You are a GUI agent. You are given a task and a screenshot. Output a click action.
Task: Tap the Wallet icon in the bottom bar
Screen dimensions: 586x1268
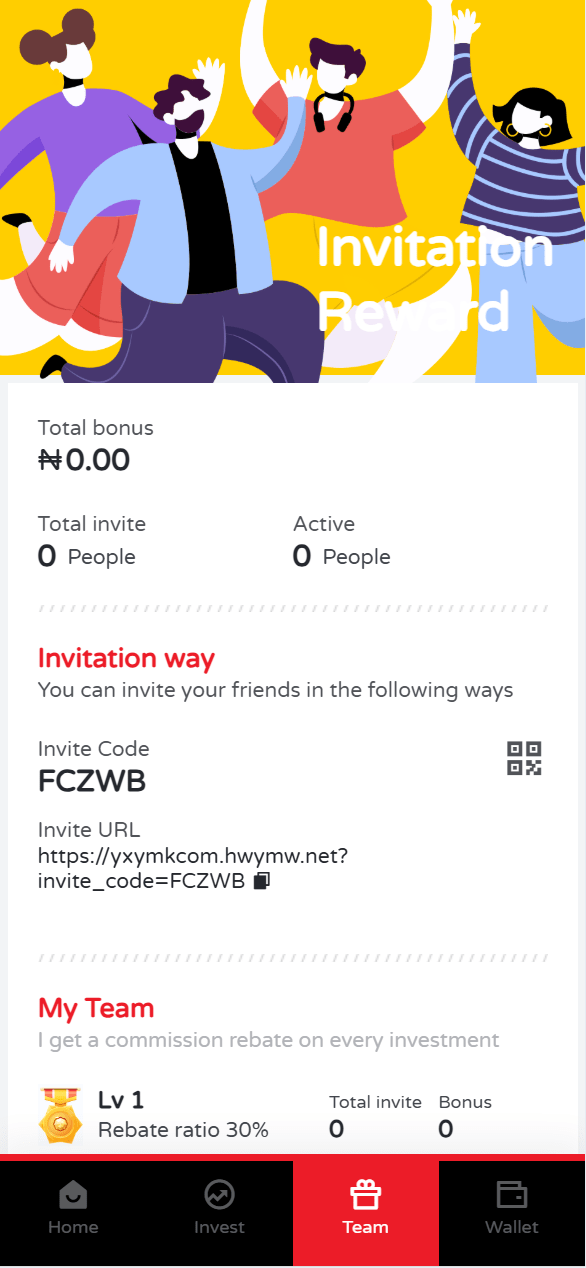[x=512, y=1194]
